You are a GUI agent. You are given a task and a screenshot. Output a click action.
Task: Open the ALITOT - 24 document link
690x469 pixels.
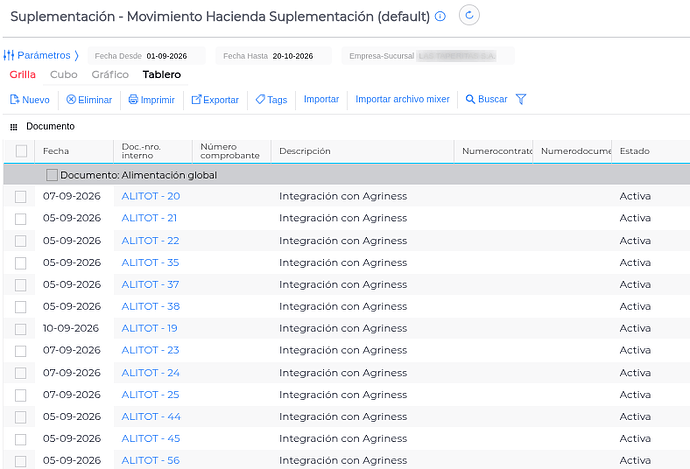150,373
